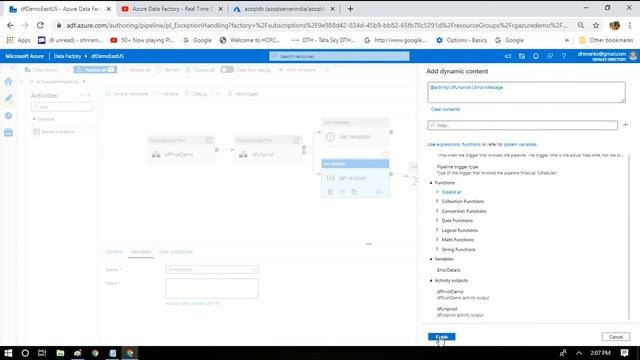Viewport: 640px width, 360px height.
Task: Select the ErrorDetails variable
Action: [449, 270]
